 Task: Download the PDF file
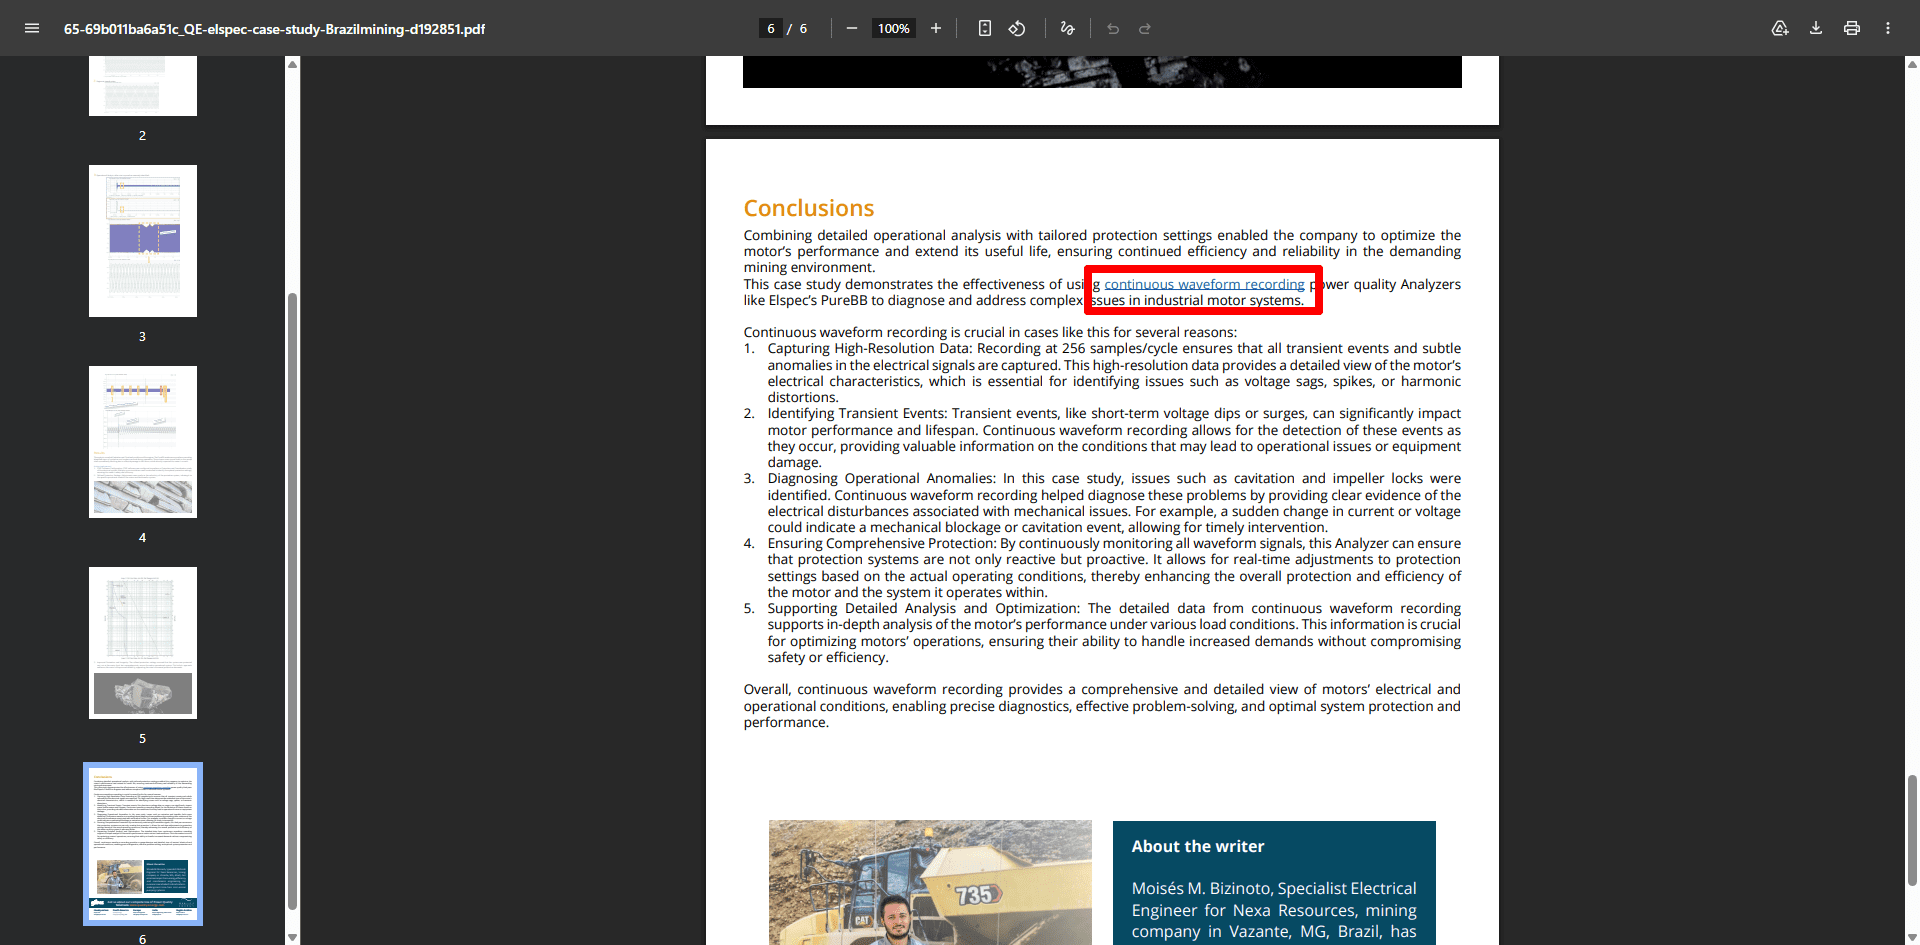click(x=1816, y=28)
